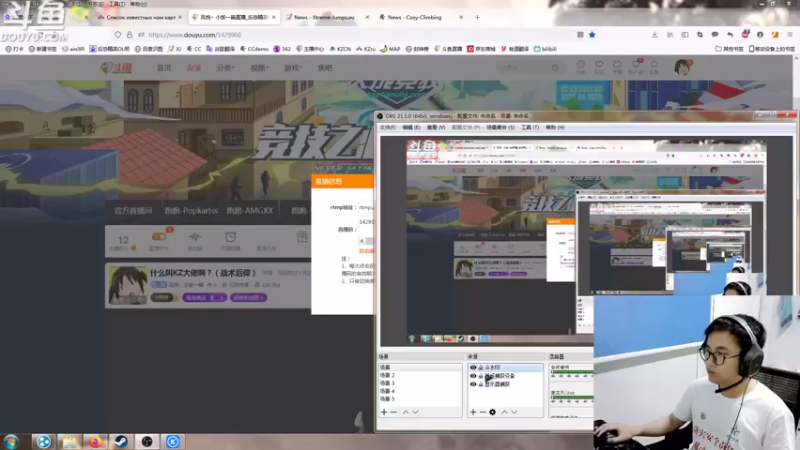Screen dimensions: 800x450
Task: Select scene 5 row in OBS scenes list
Action: tap(419, 399)
